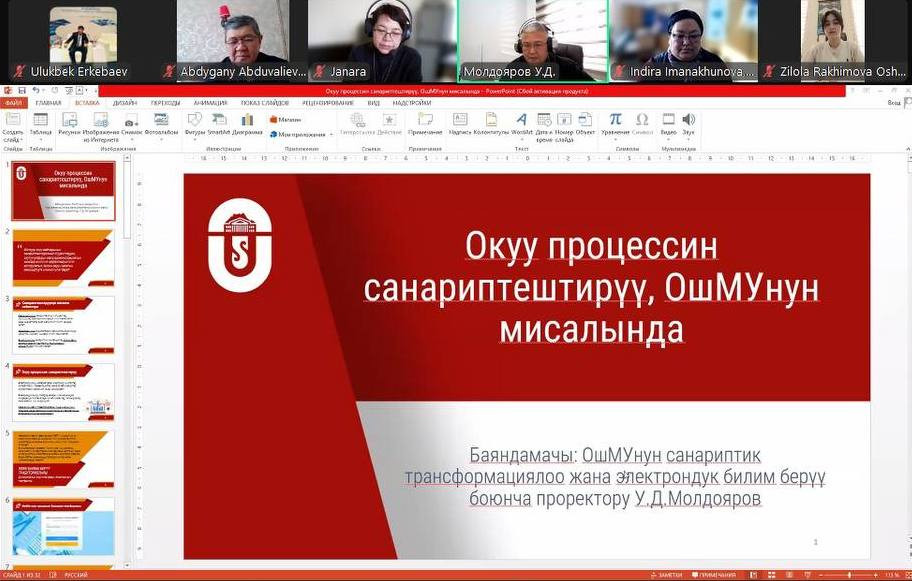Screen dimensions: 912x581
Task: Expand the Звук (audio) dropdown
Action: click(x=688, y=123)
